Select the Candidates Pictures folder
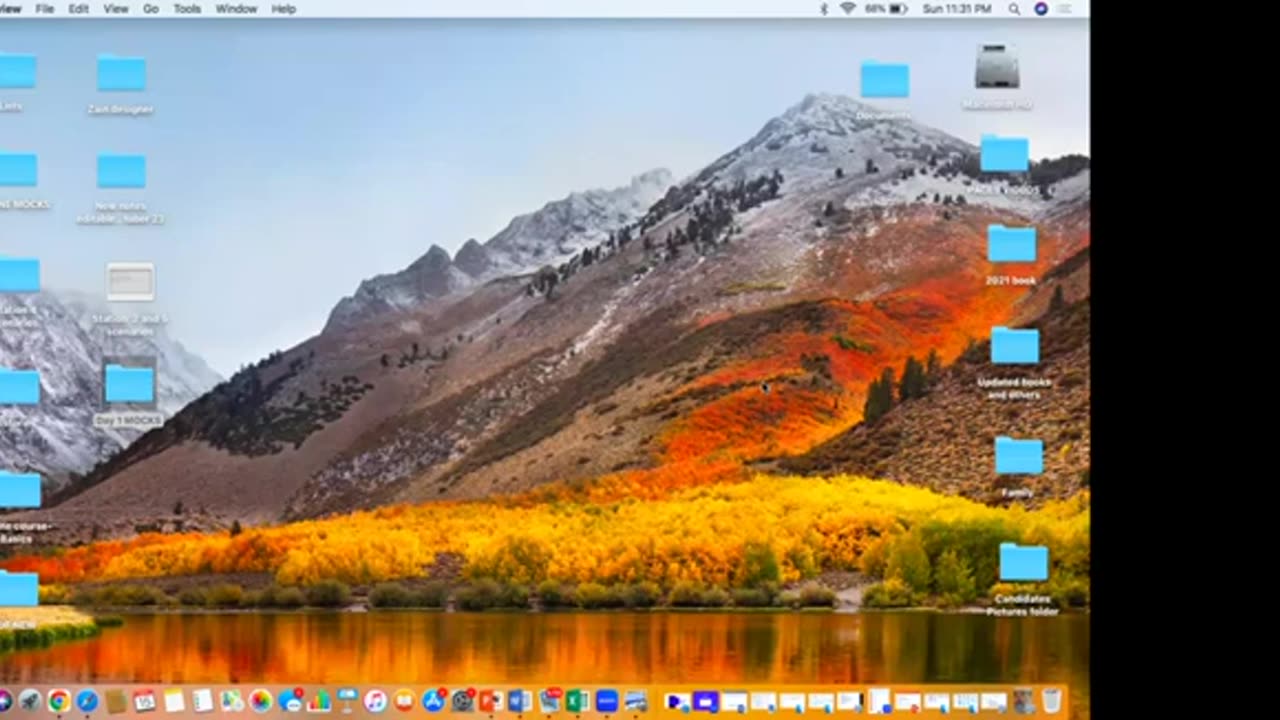 click(1024, 562)
